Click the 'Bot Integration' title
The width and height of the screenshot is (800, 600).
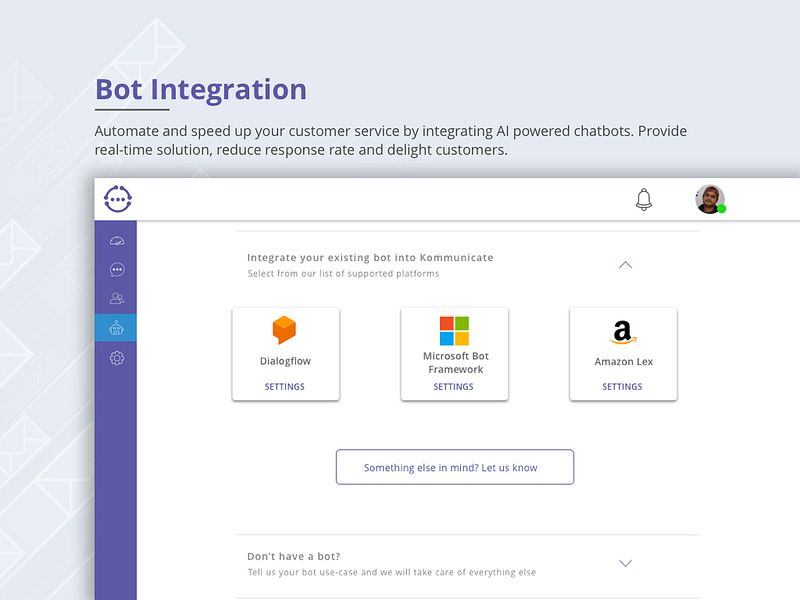click(x=201, y=89)
